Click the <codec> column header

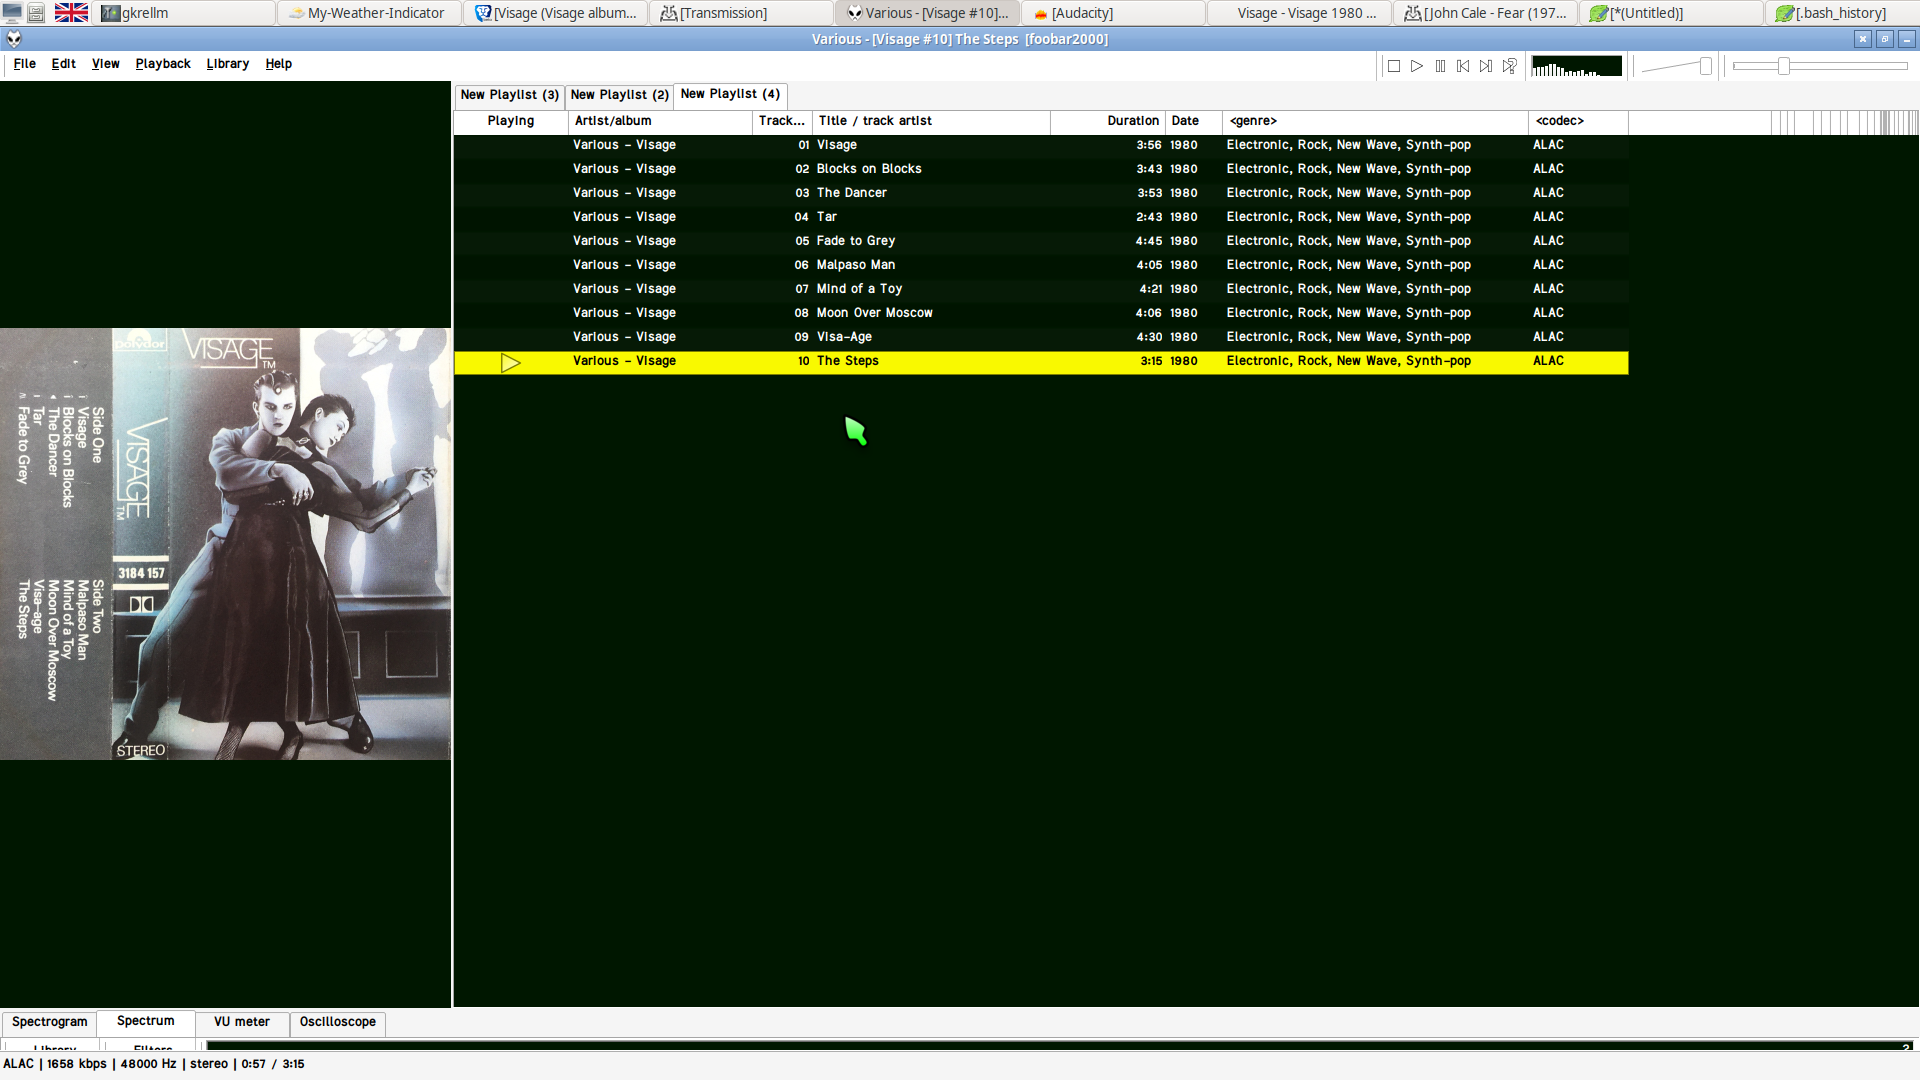click(x=1578, y=121)
